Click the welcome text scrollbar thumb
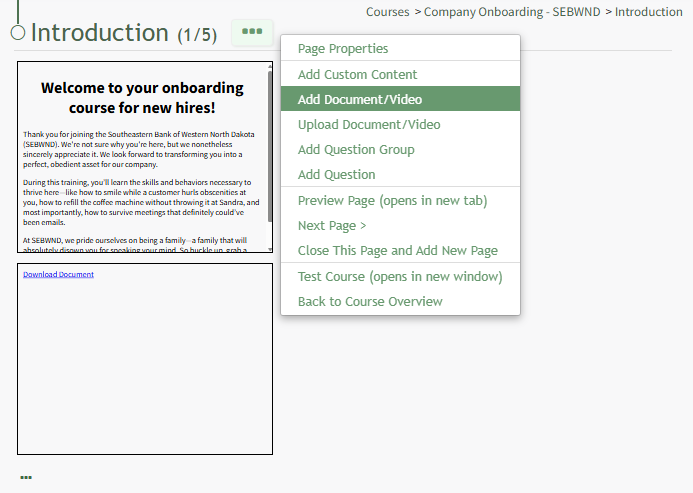 tap(270, 146)
